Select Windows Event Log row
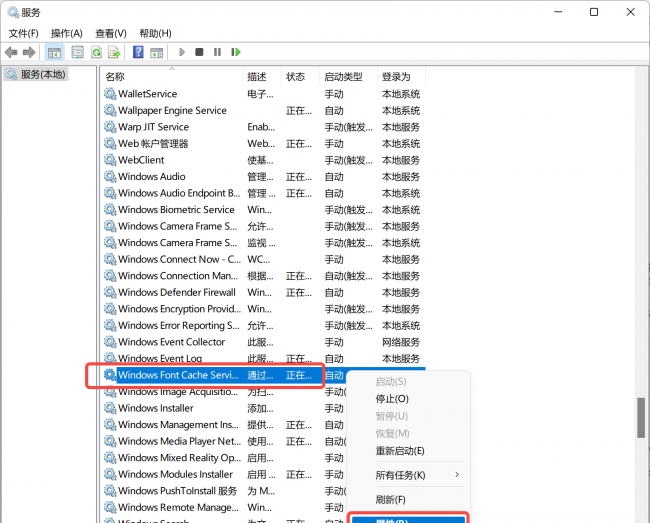Screen dimensions: 650x523 coord(264,358)
